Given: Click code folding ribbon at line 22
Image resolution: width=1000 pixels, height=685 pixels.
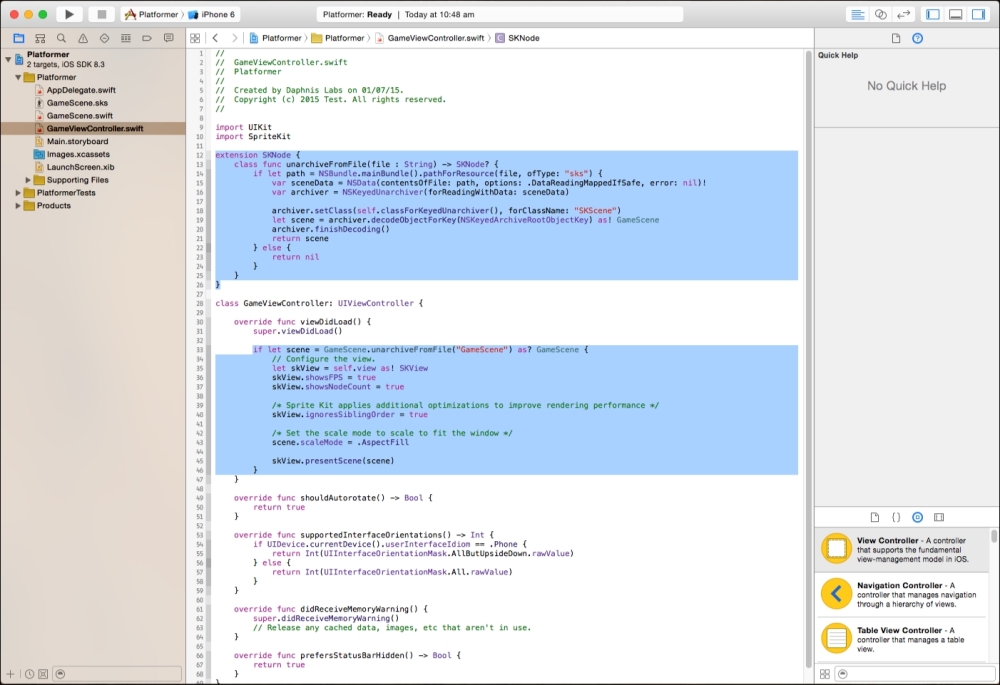Looking at the screenshot, I should (209, 248).
